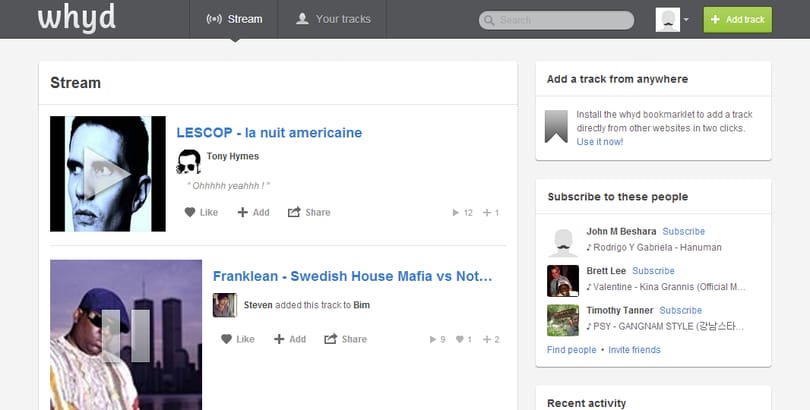Screen dimensions: 810x410
Task: Share the LESCOP la nuit americaine track
Action: 309,212
